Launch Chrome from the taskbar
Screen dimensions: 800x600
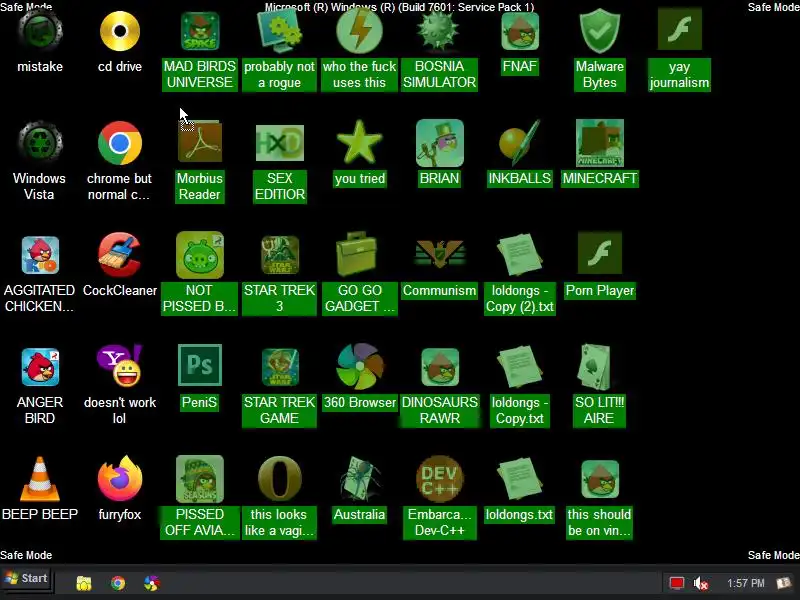(x=118, y=583)
